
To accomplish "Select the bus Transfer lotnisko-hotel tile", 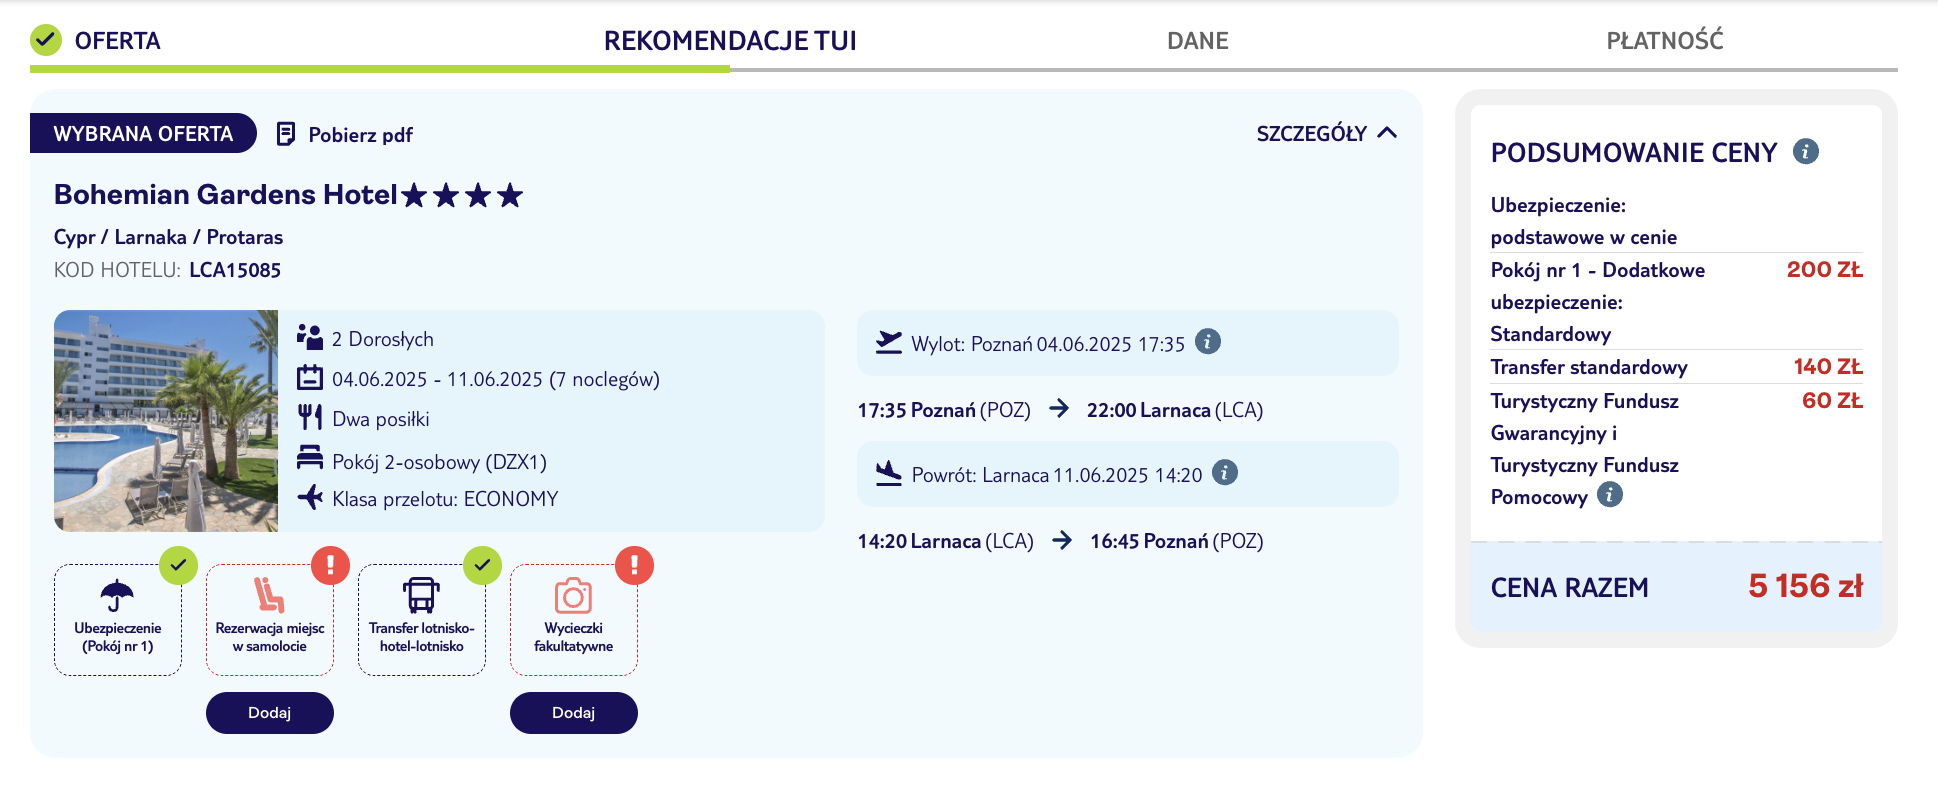I will click(422, 620).
